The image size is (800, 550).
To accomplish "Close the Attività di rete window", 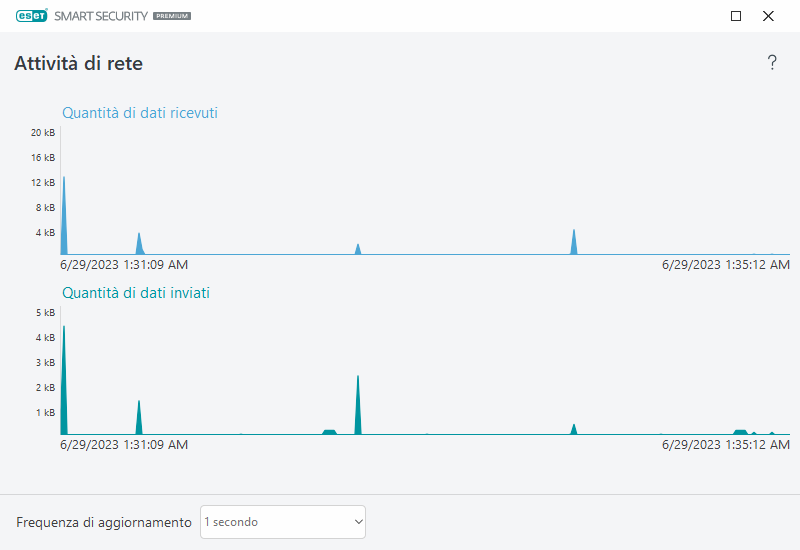I will tap(768, 16).
